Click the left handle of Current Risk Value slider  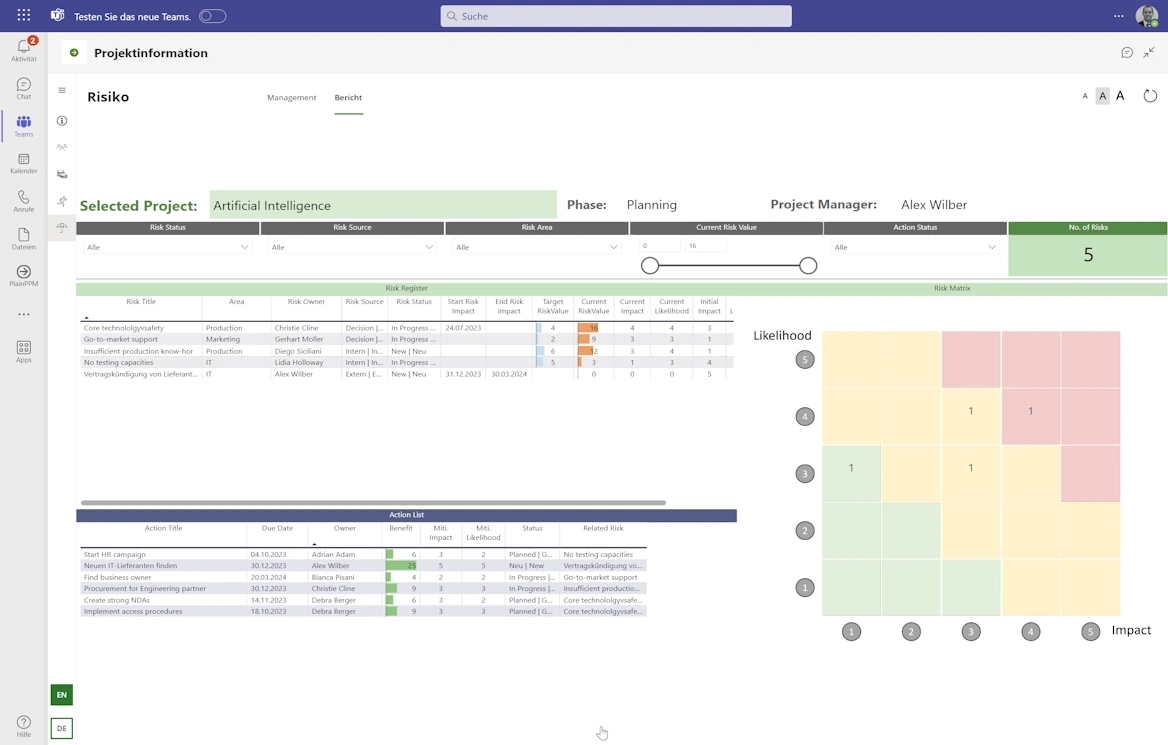[650, 266]
